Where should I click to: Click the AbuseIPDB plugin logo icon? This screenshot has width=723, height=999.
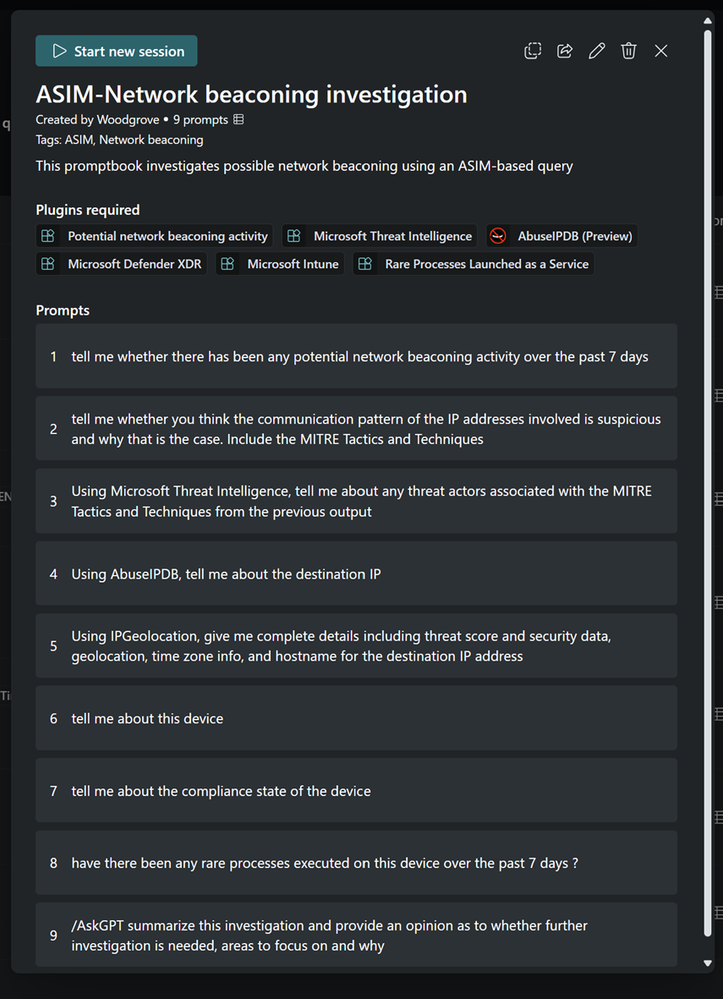click(x=498, y=236)
